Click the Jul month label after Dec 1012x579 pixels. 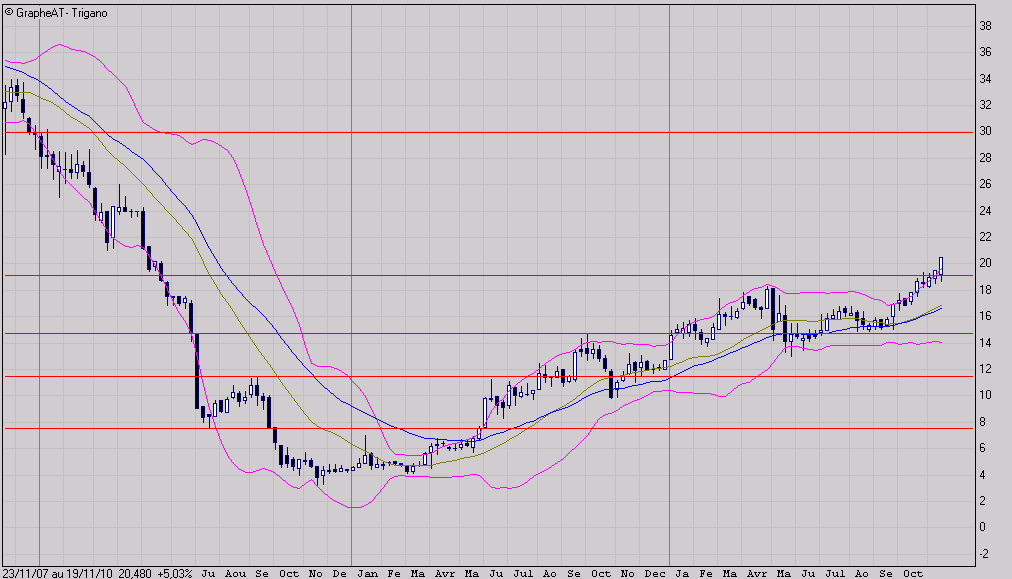point(835,573)
